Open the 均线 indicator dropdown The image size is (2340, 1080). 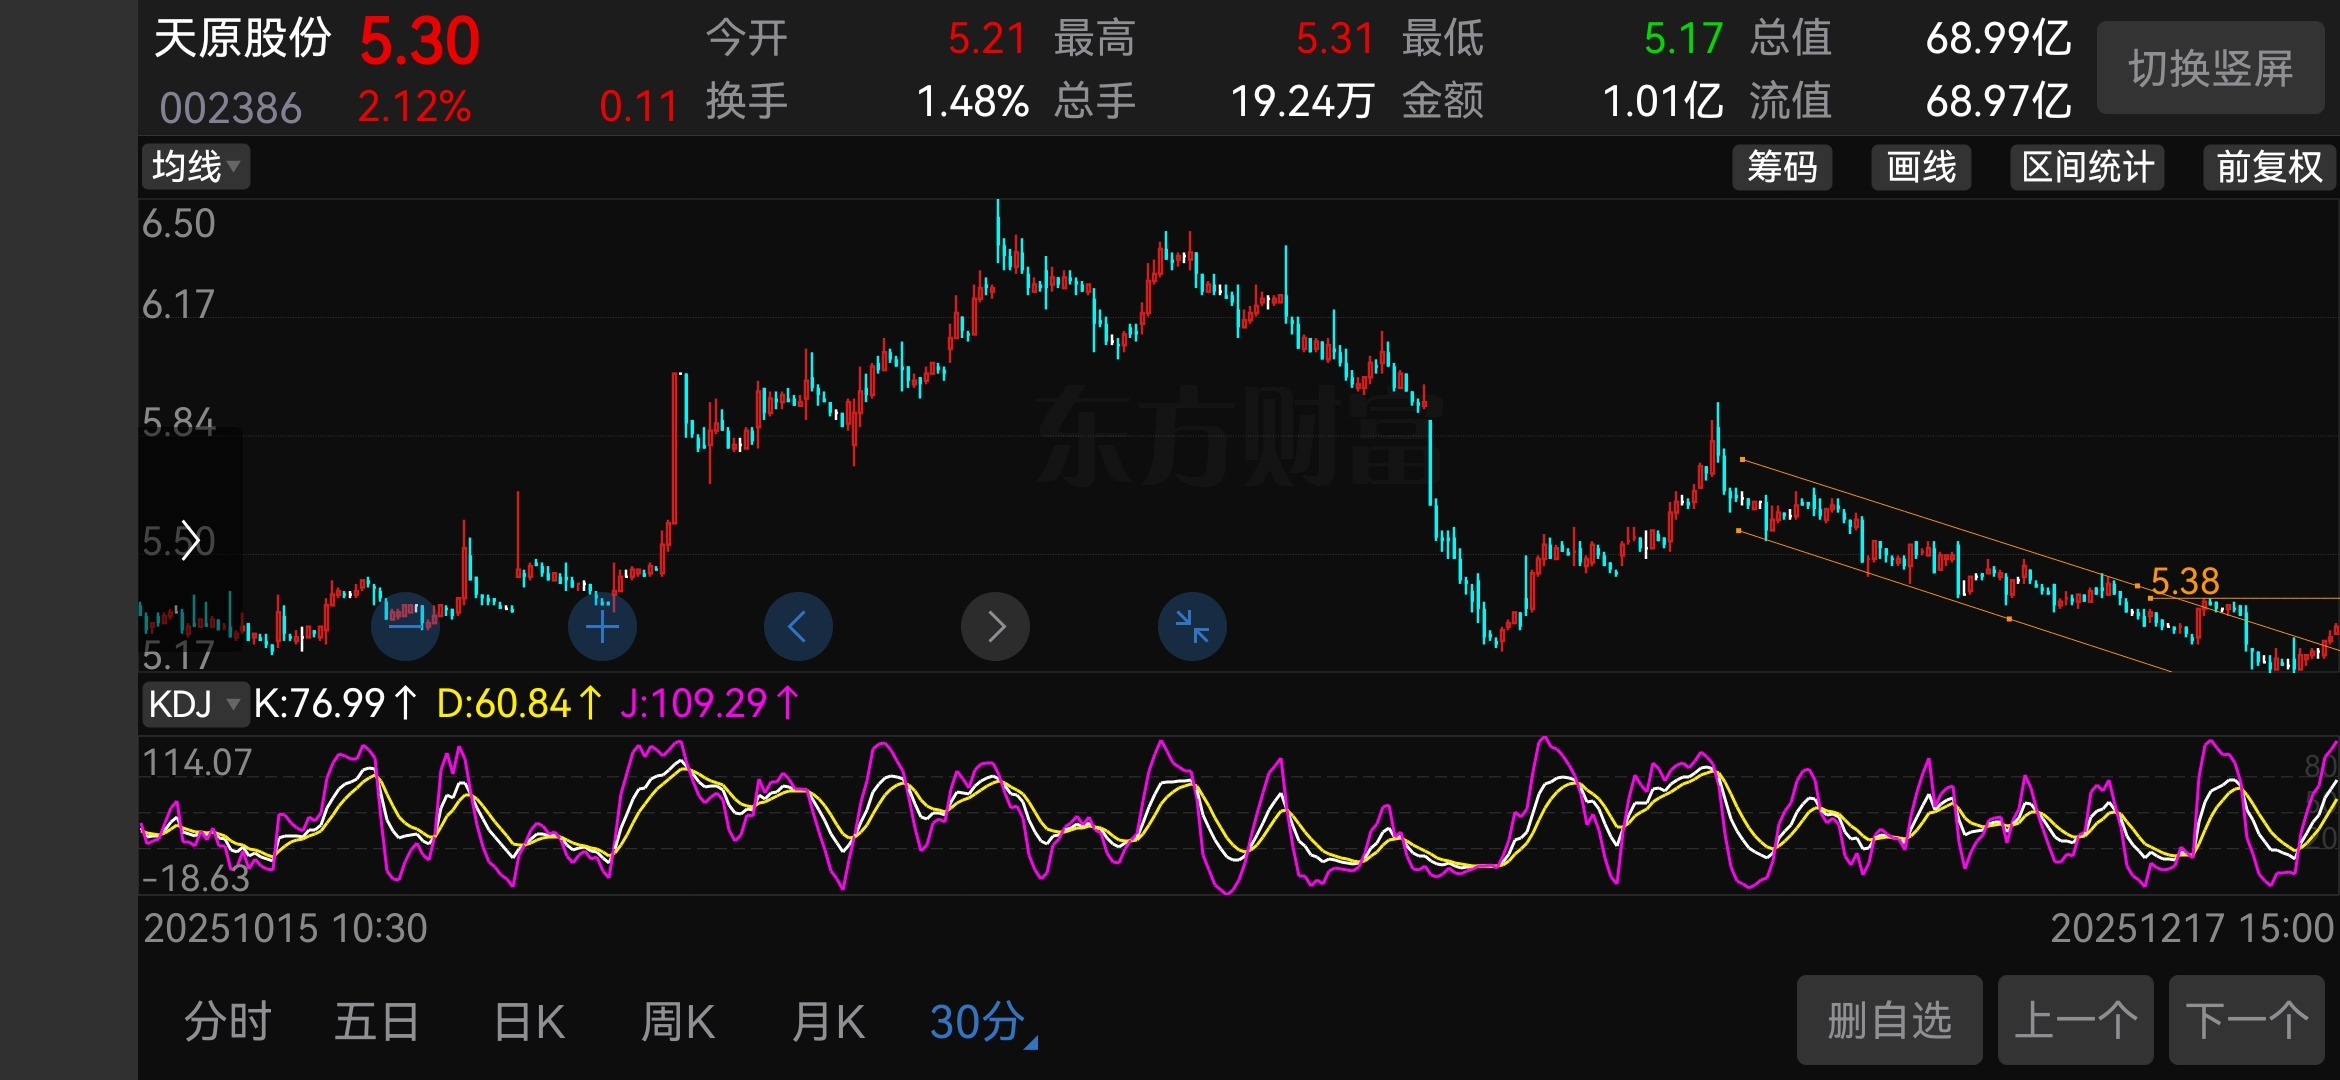[196, 167]
